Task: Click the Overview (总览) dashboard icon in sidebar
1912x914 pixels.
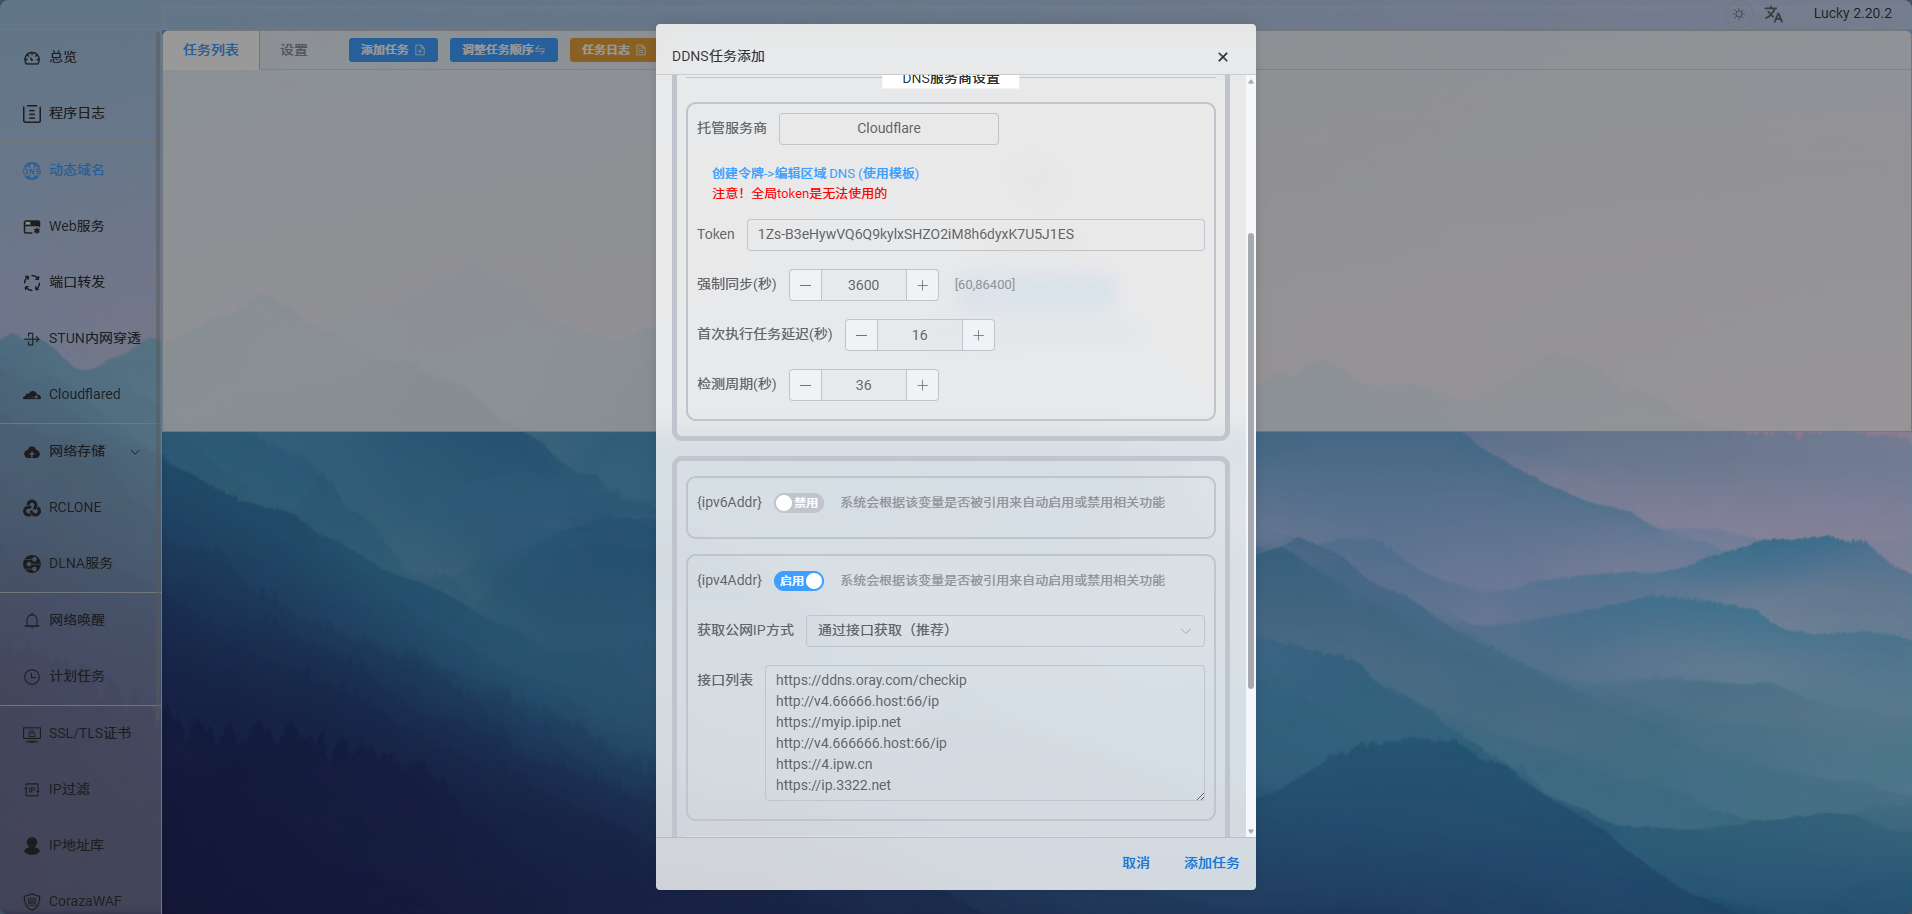Action: click(x=32, y=58)
